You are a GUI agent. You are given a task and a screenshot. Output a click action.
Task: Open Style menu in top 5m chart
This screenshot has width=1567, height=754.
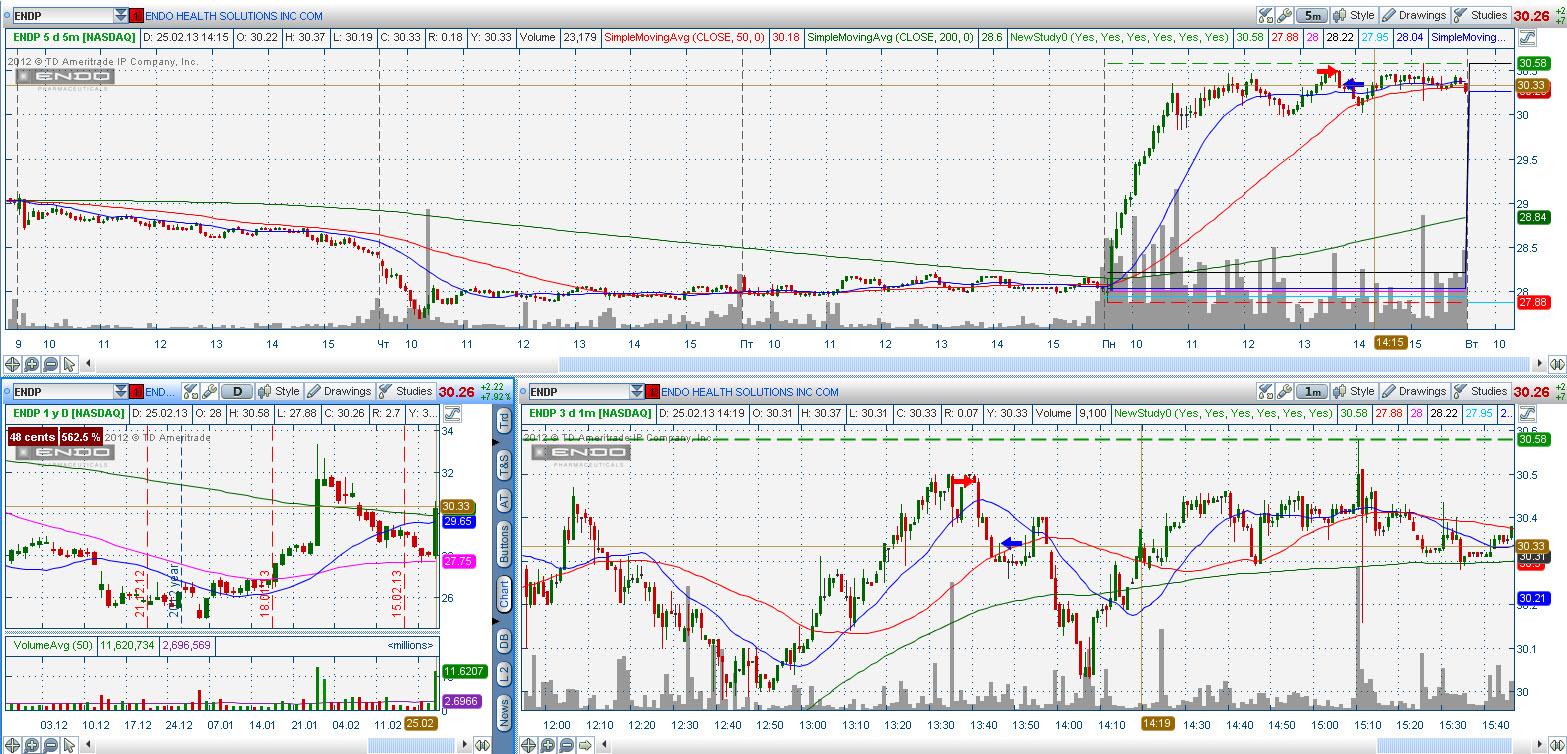point(1353,15)
